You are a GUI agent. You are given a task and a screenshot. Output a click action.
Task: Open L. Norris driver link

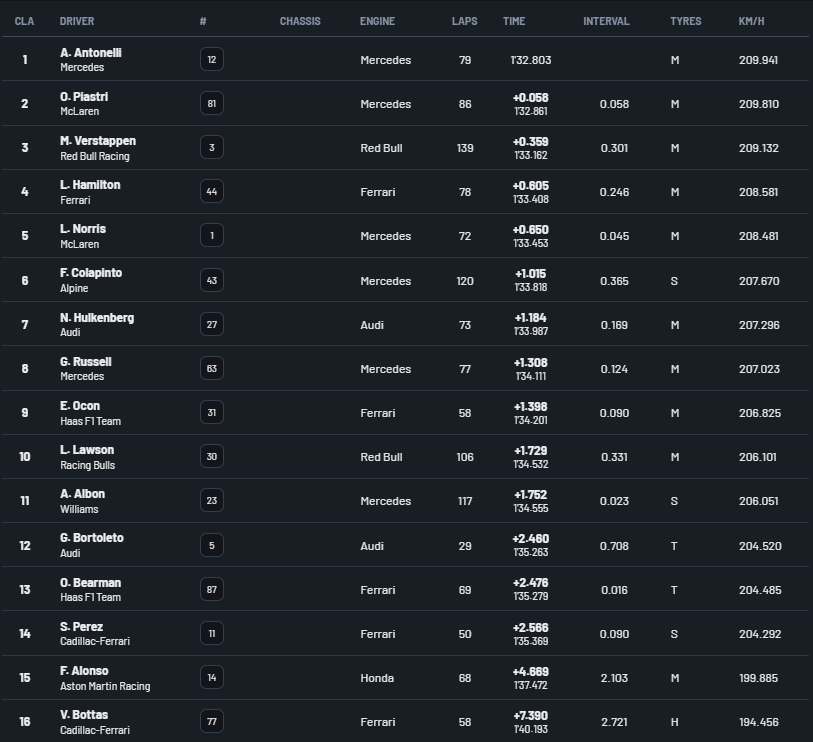[83, 229]
